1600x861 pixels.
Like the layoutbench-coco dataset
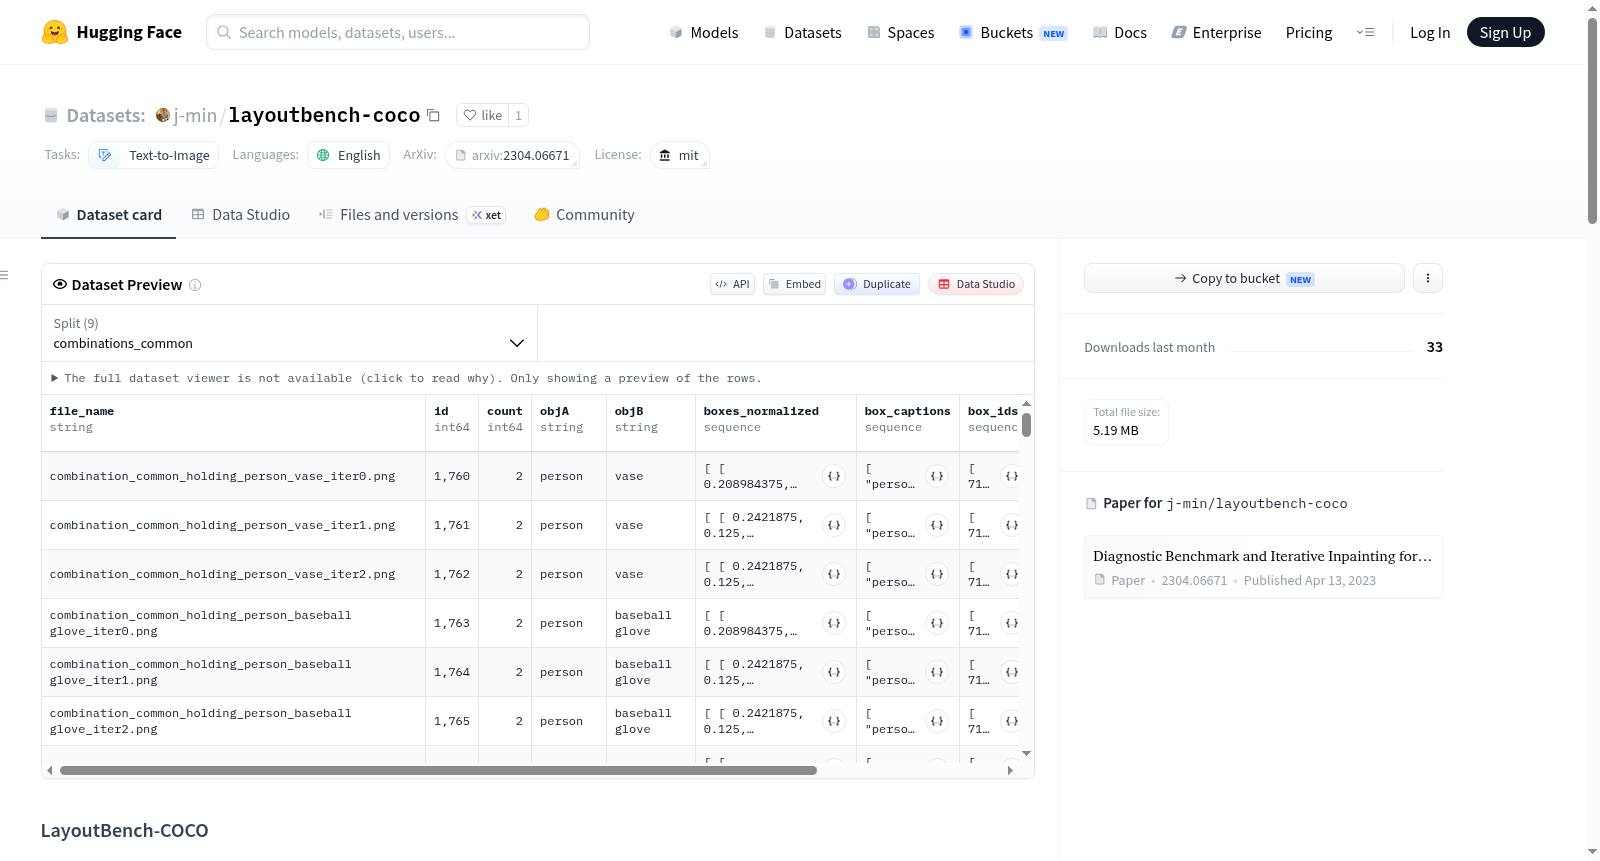pos(482,115)
